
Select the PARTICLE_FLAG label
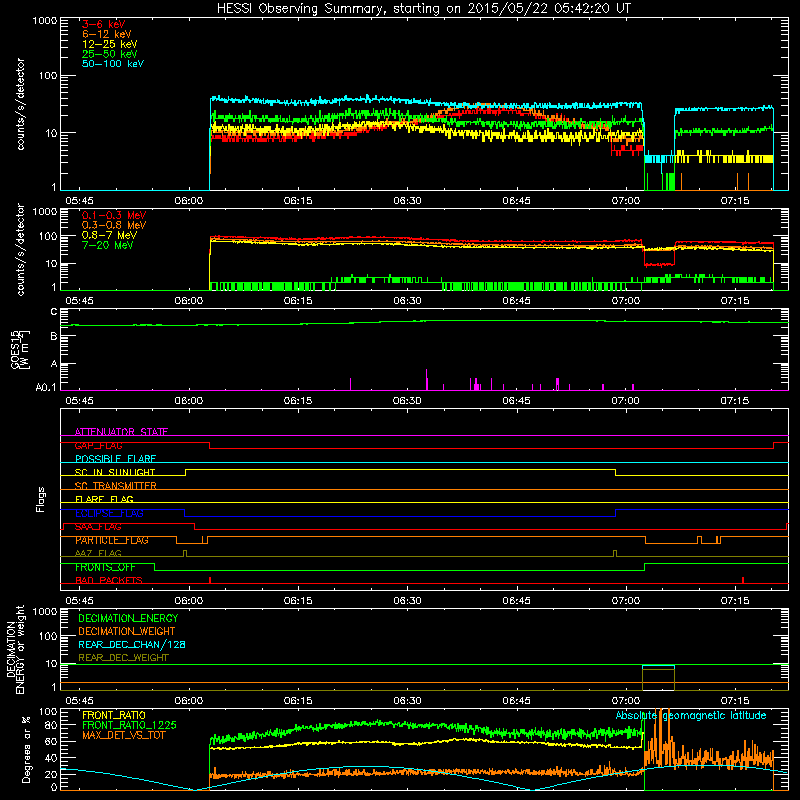coord(112,540)
